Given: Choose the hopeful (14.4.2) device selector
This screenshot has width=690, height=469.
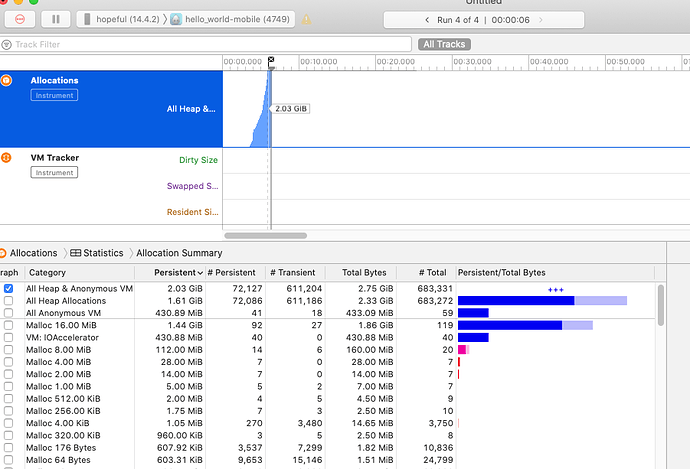Looking at the screenshot, I should coord(122,19).
